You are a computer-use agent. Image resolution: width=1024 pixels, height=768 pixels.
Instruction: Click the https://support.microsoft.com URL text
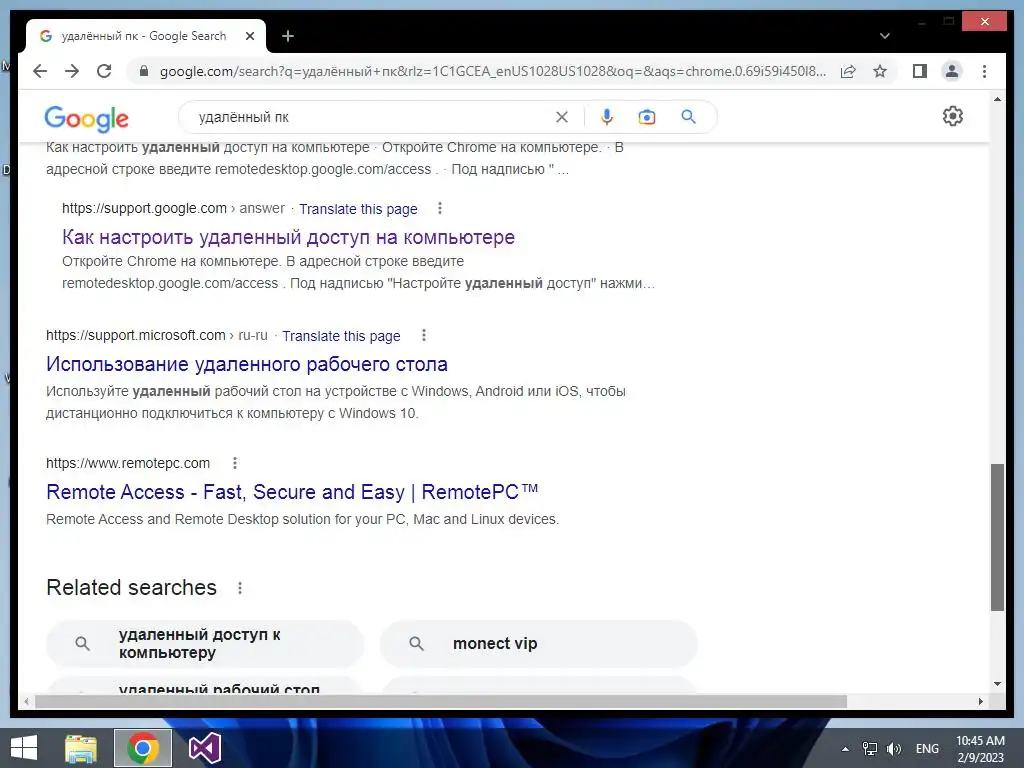(135, 335)
